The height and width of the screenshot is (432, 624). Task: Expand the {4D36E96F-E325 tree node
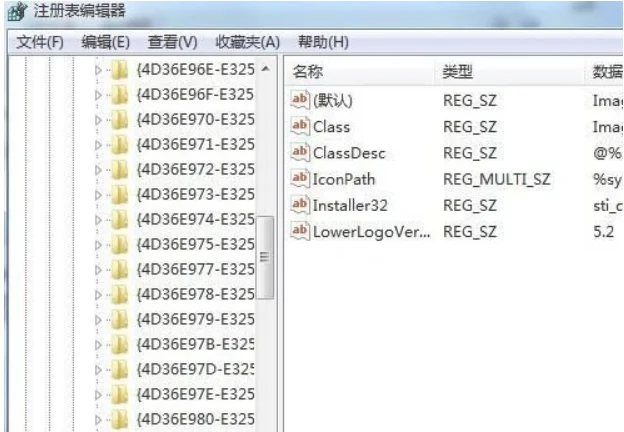click(x=98, y=95)
